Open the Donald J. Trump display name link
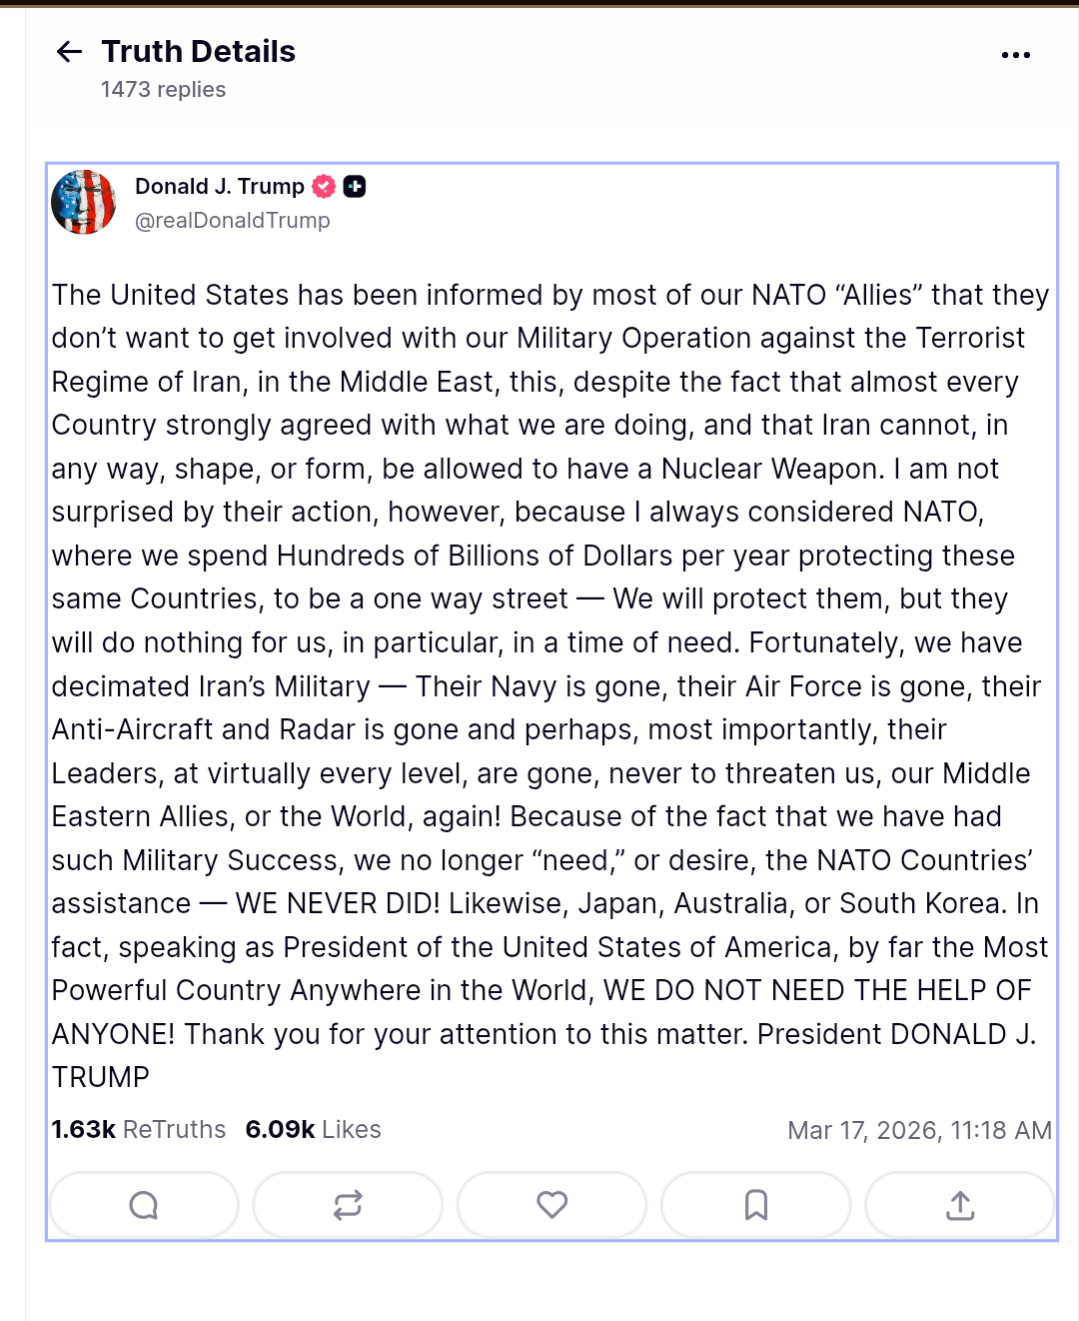1079x1321 pixels. tap(219, 187)
